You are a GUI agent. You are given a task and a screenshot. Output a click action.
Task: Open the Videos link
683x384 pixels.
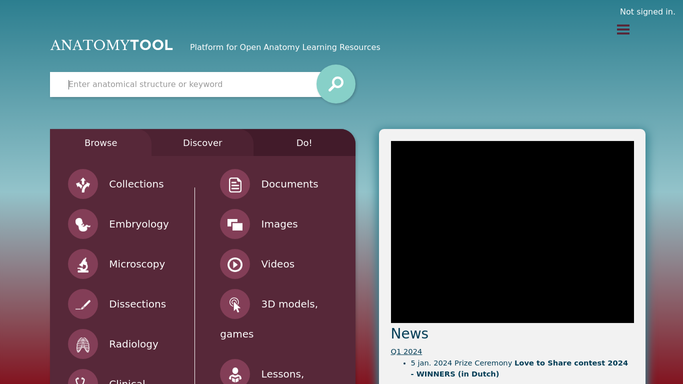click(x=277, y=264)
